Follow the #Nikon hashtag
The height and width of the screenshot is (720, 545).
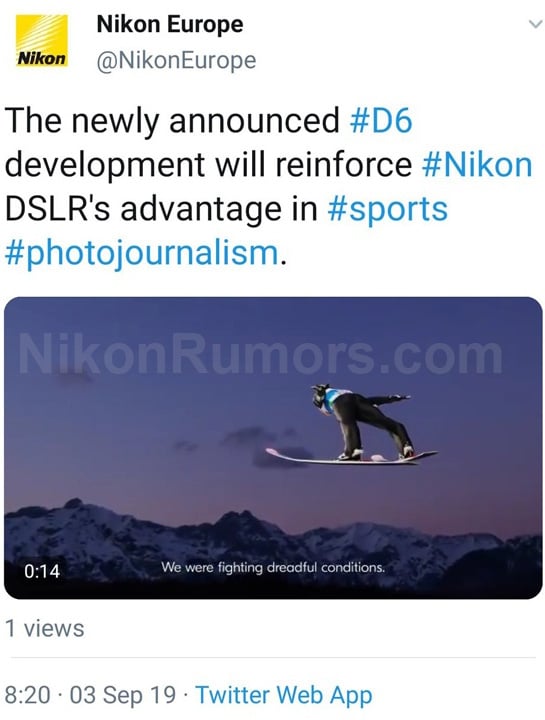[x=477, y=164]
